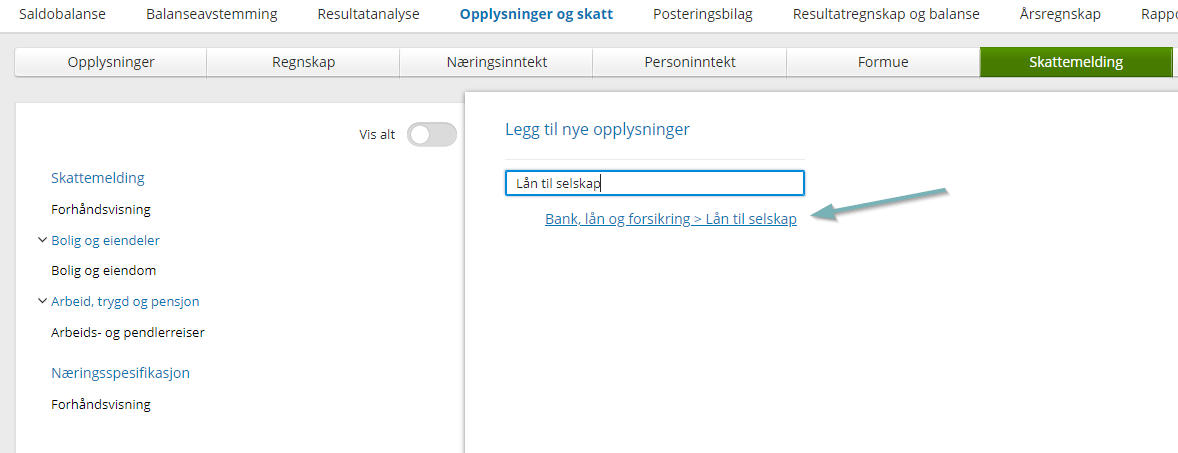
Task: Collapse the Arbeid, trygd og pensjon chevron
Action: point(41,301)
